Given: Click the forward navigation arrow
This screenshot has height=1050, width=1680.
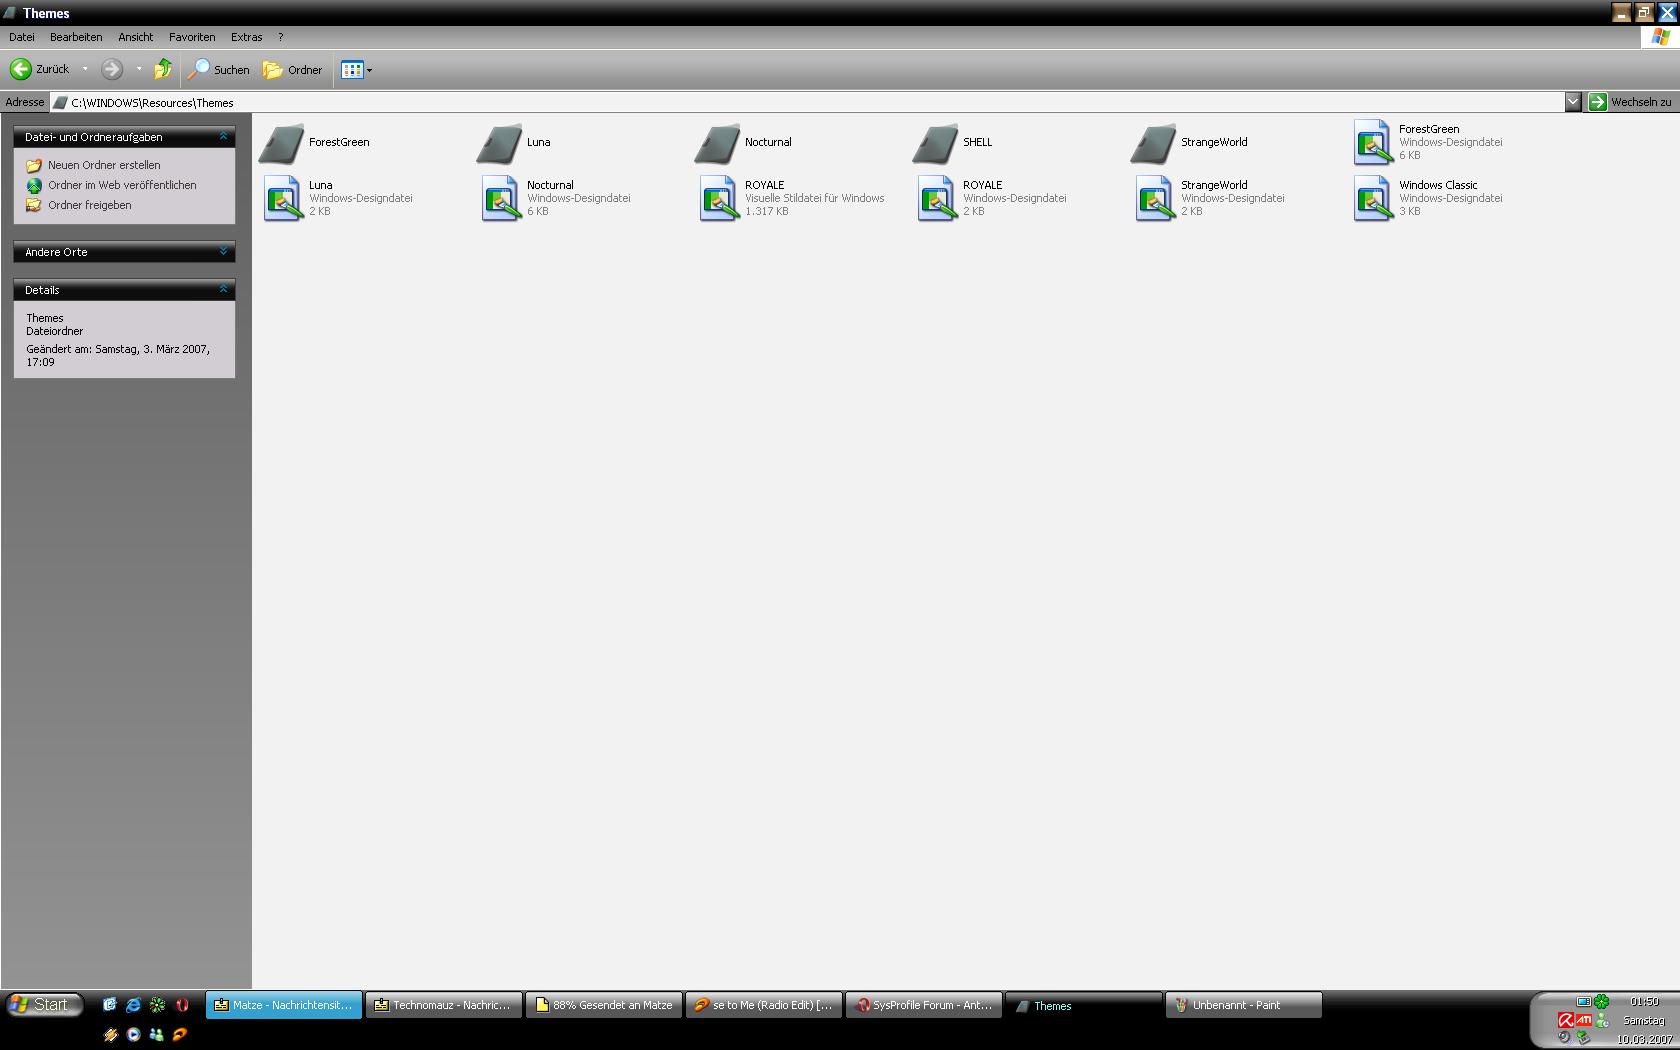Looking at the screenshot, I should tap(112, 69).
